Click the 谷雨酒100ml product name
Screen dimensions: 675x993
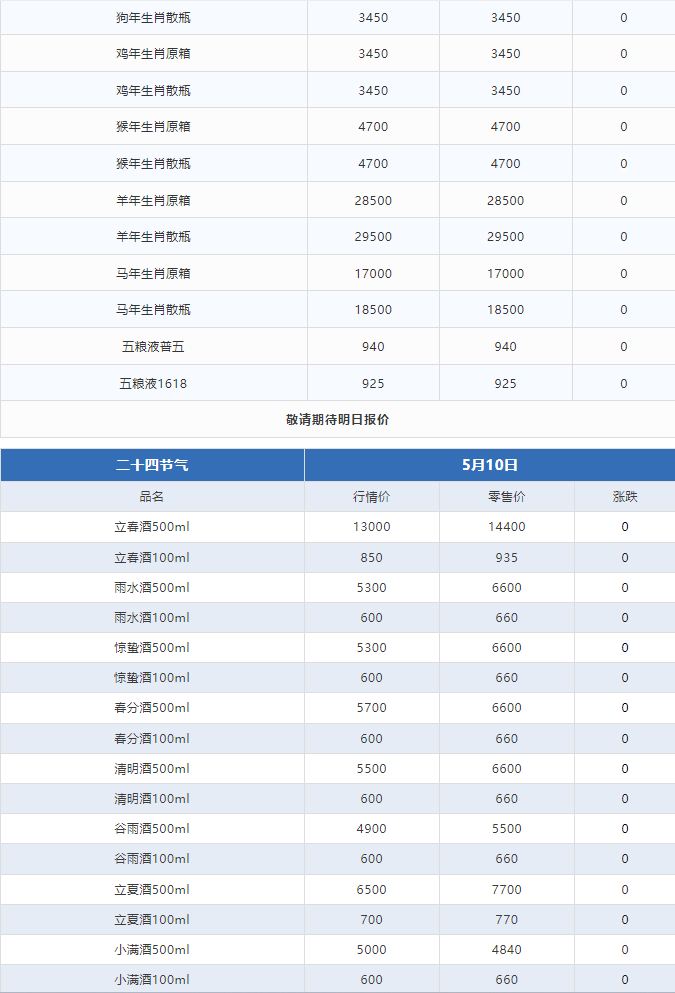(x=152, y=859)
